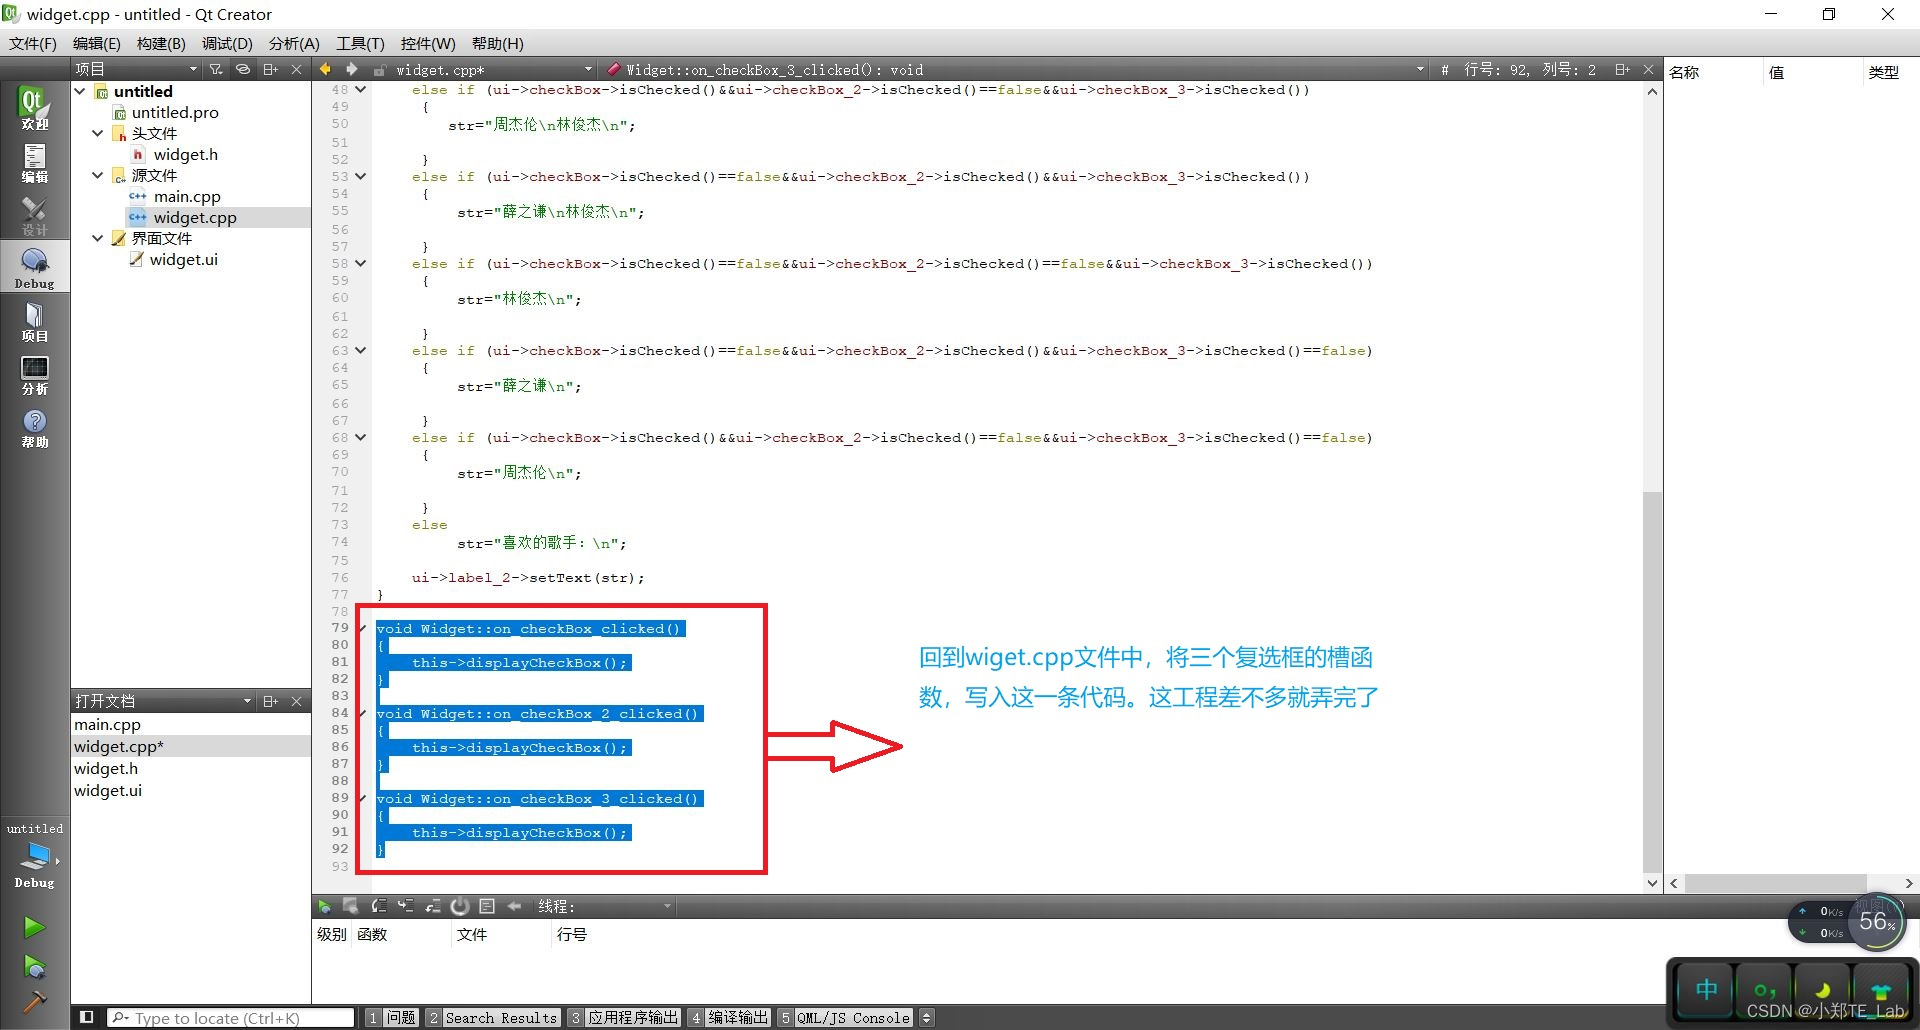Toggle the sidebar visibility button at bottom-left
Image resolution: width=1920 pixels, height=1030 pixels.
(x=87, y=1017)
